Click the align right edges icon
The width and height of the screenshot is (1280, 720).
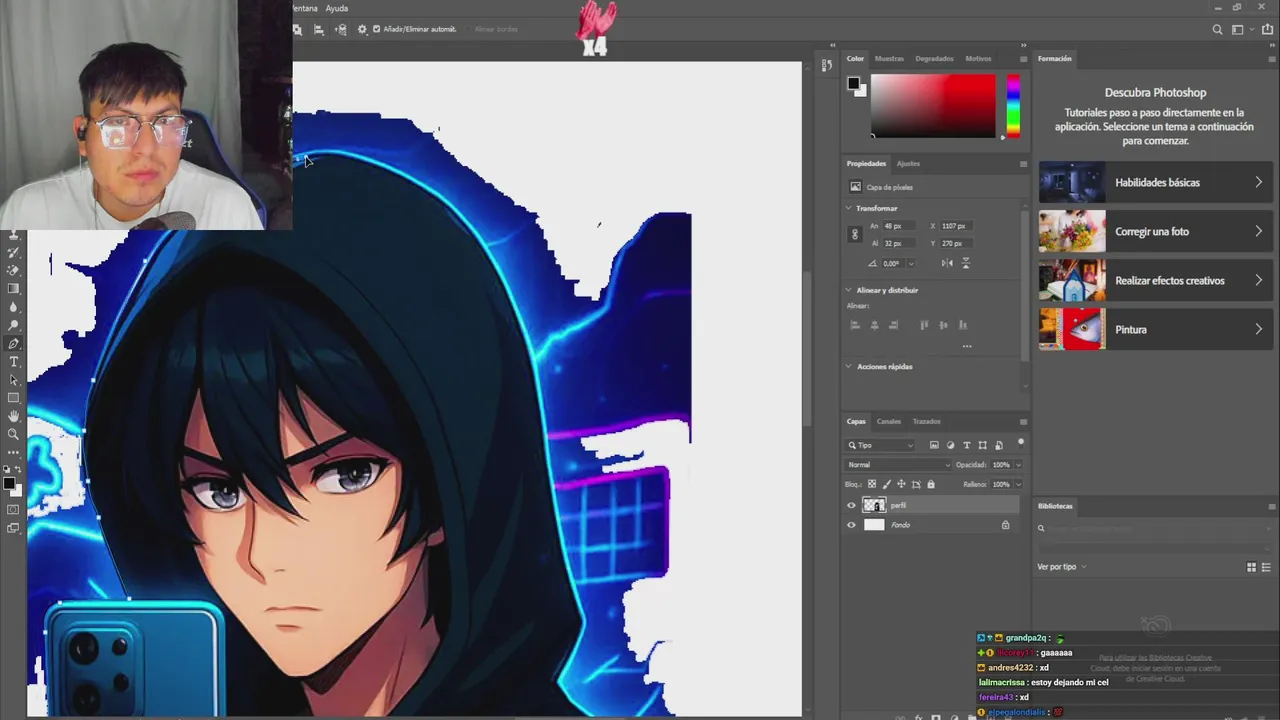coord(893,325)
